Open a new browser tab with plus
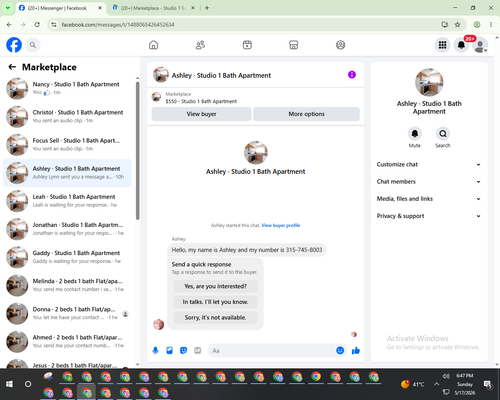Image resolution: width=500 pixels, height=400 pixels. point(207,8)
